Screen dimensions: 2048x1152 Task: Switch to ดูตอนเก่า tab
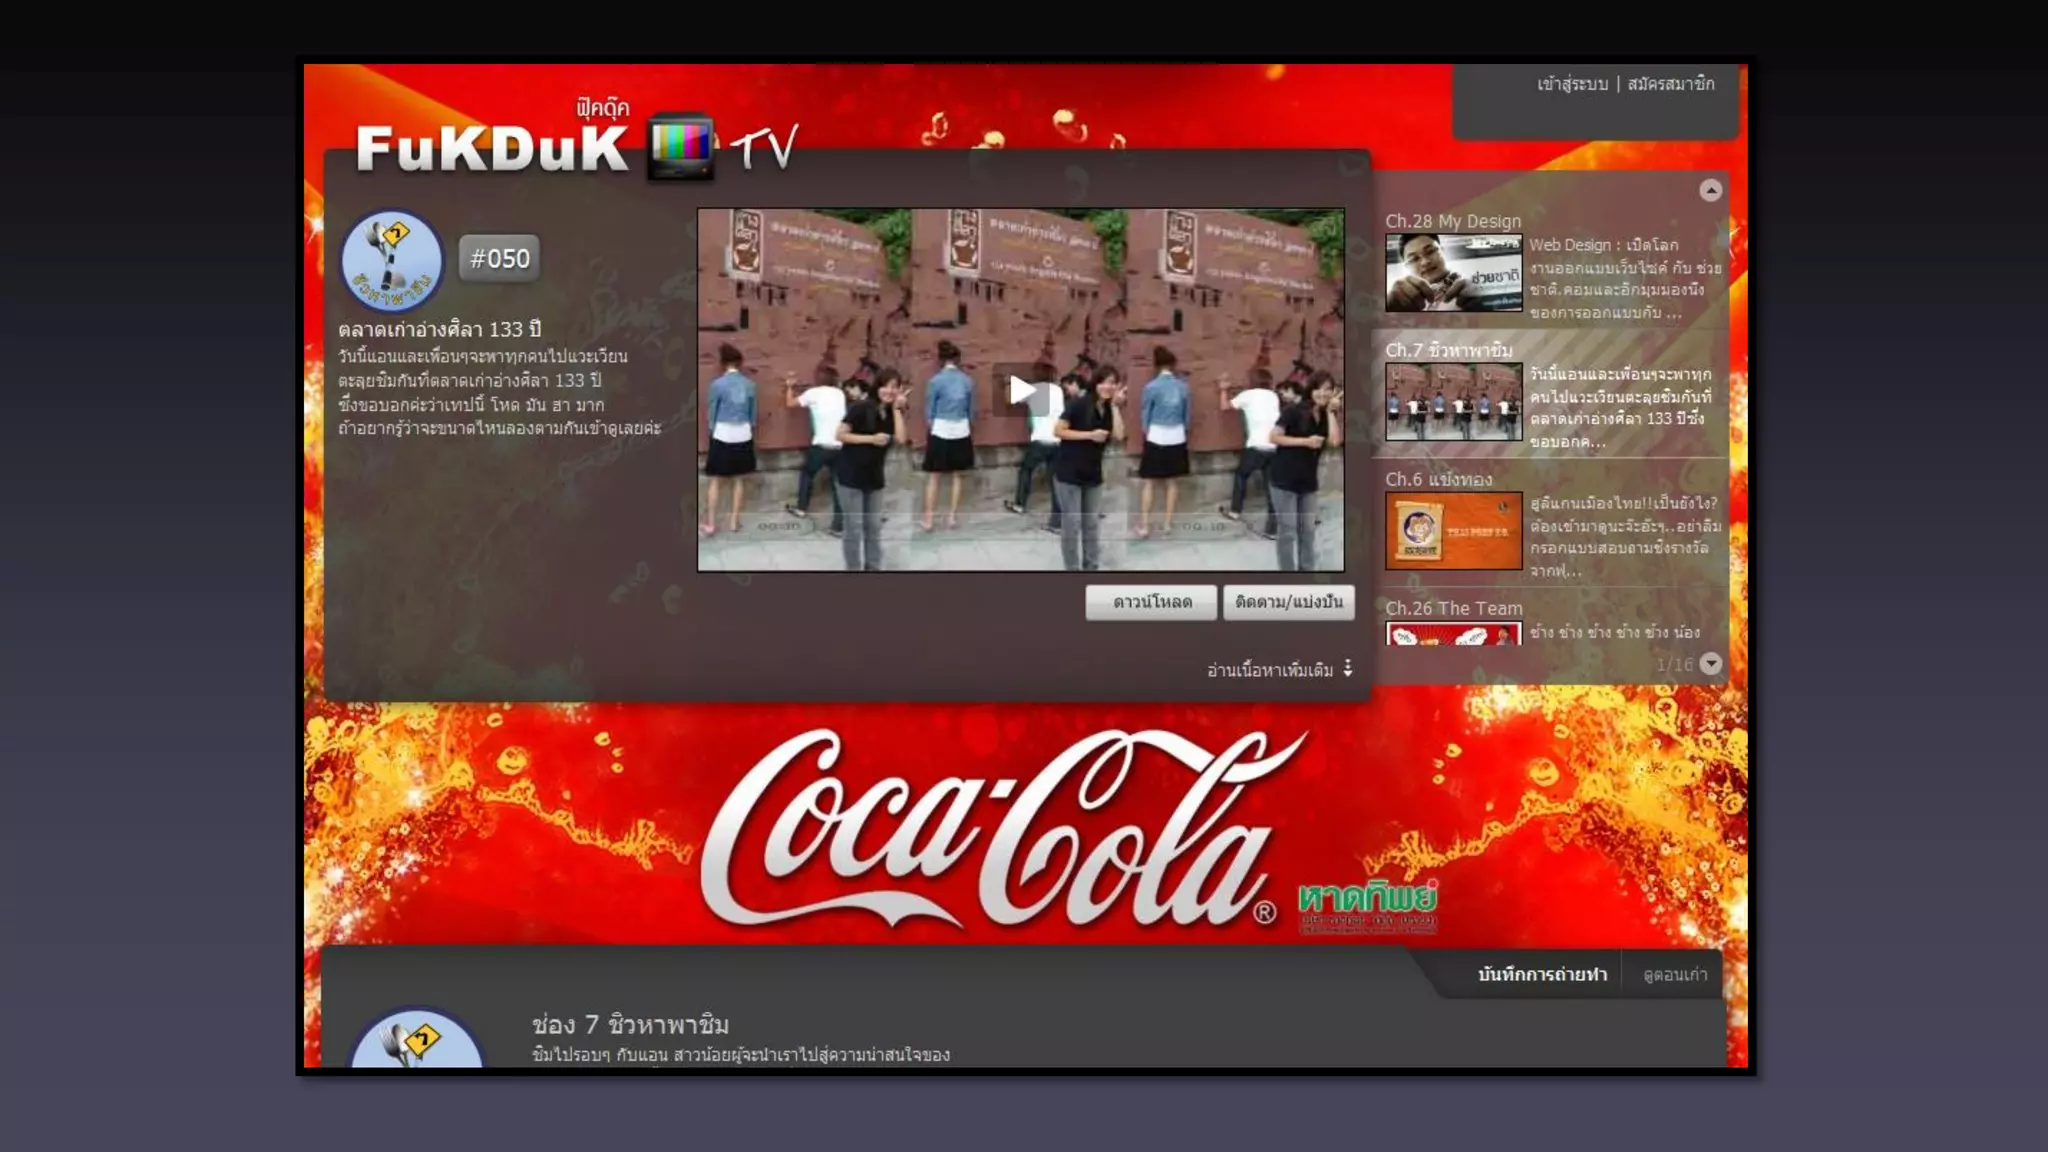point(1675,974)
